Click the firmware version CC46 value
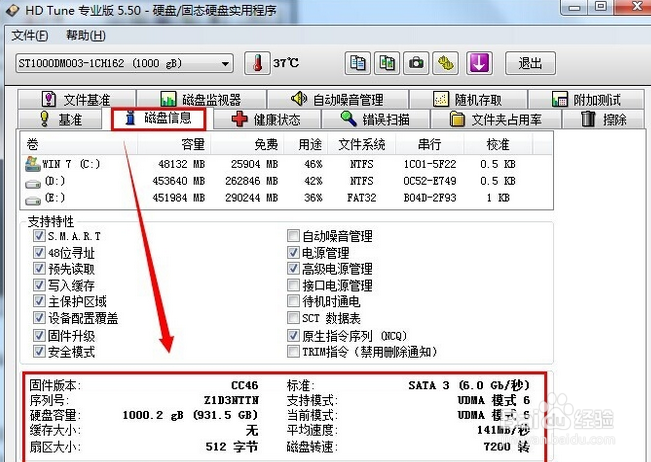 coord(245,385)
